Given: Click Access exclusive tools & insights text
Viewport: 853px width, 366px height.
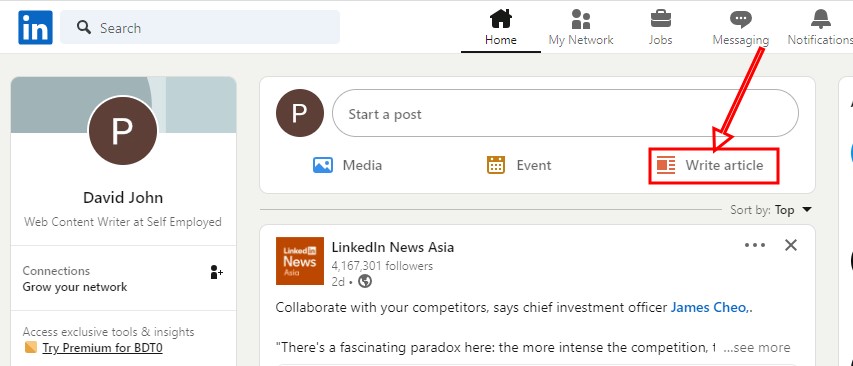Looking at the screenshot, I should (x=109, y=332).
